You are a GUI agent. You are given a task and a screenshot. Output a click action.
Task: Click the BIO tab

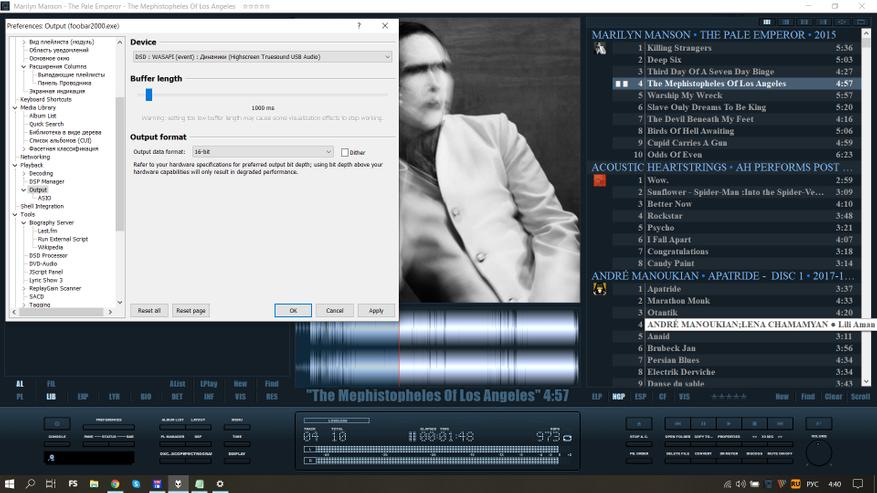coord(146,396)
